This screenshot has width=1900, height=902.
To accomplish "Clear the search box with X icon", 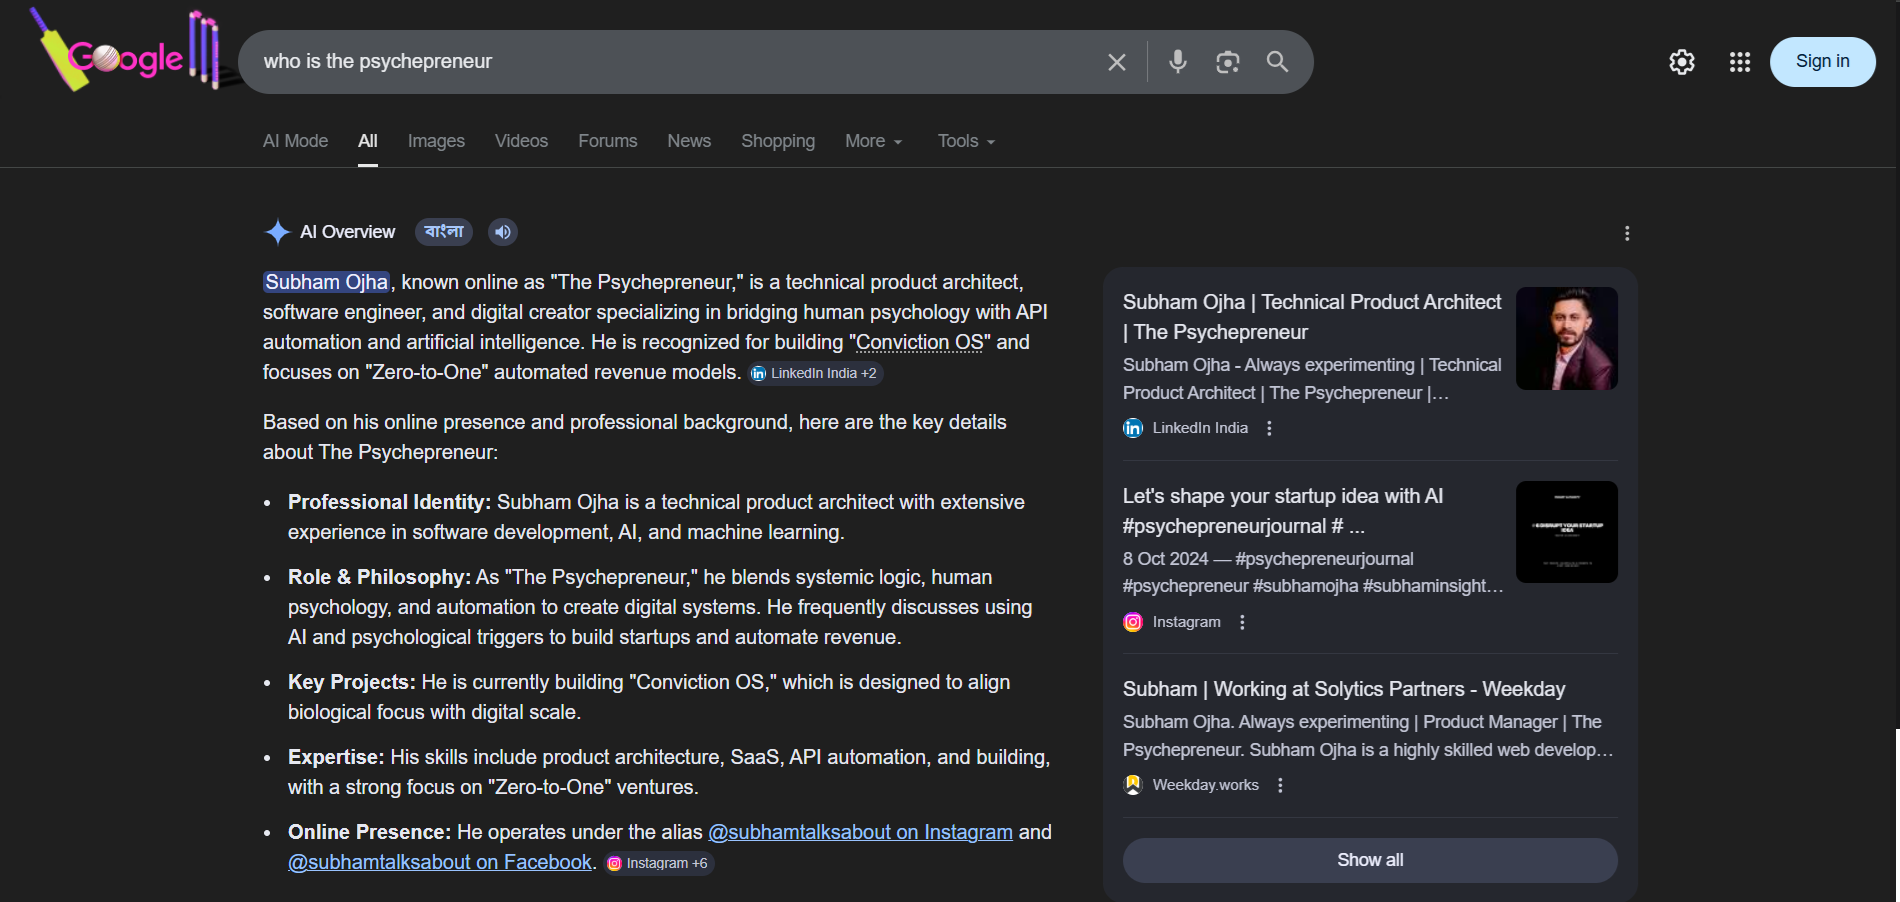I will tap(1117, 62).
